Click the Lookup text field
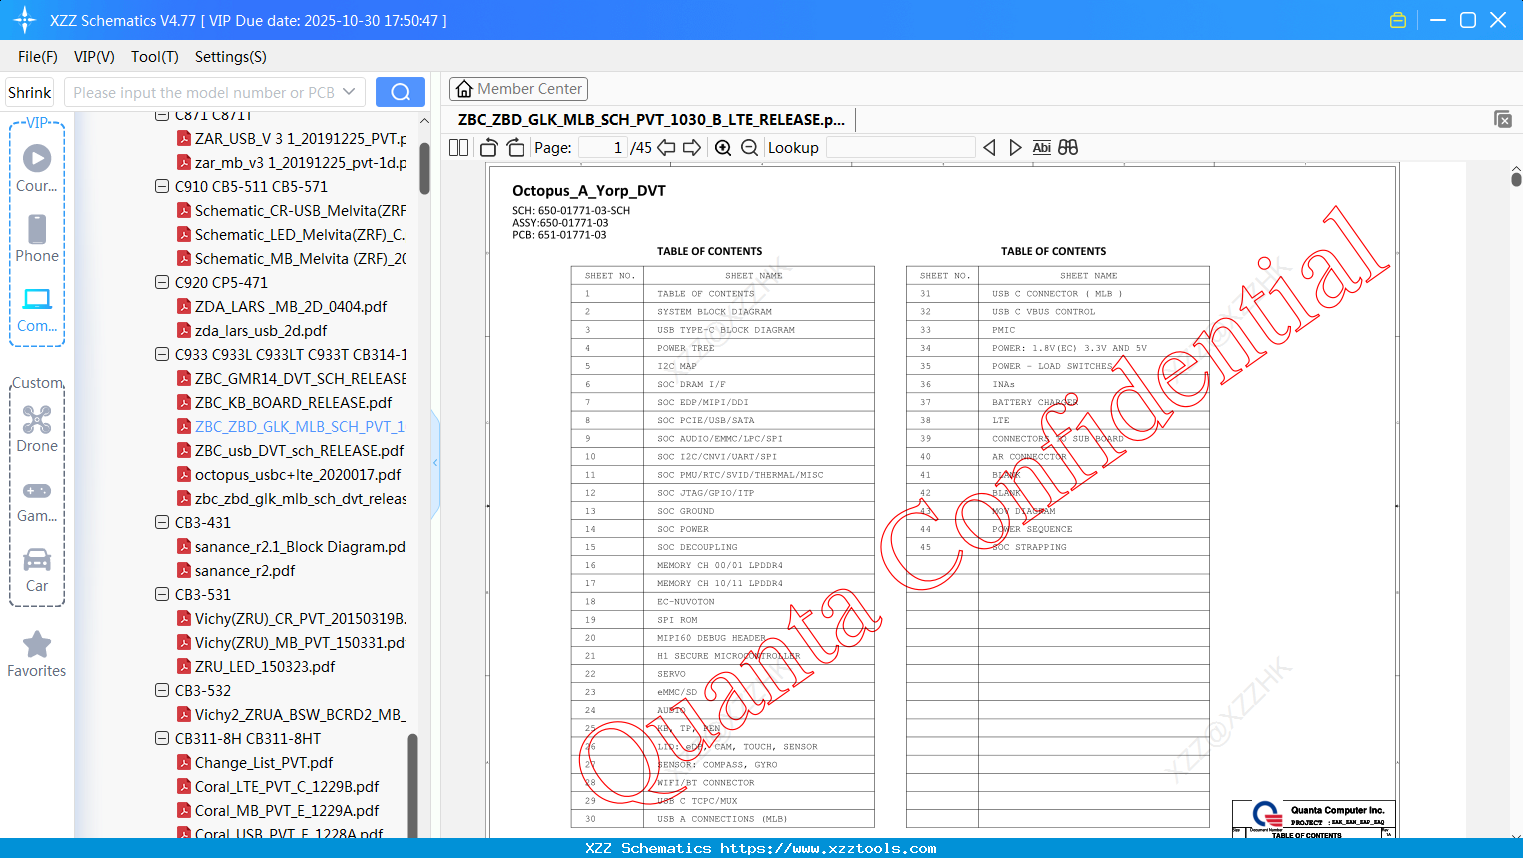Image resolution: width=1523 pixels, height=858 pixels. tap(900, 148)
